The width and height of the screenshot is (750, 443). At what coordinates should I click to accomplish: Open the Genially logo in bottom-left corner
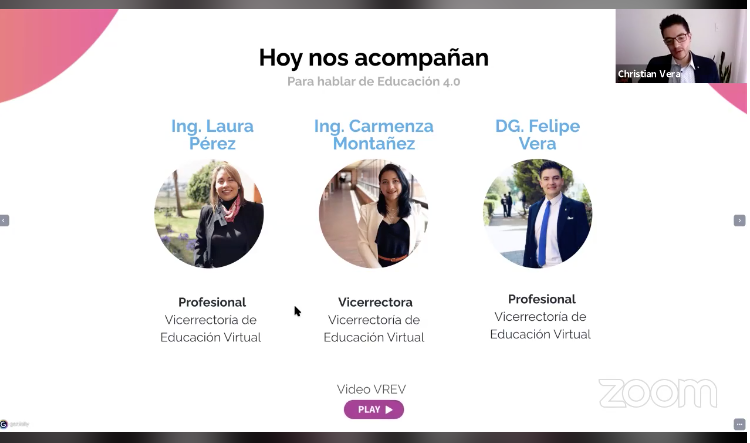click(x=15, y=424)
